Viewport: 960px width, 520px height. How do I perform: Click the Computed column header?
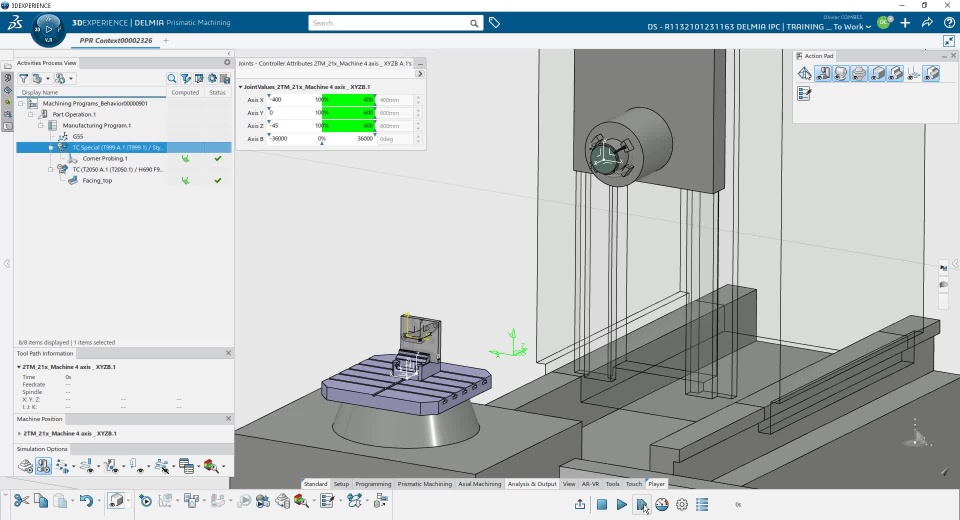(185, 92)
